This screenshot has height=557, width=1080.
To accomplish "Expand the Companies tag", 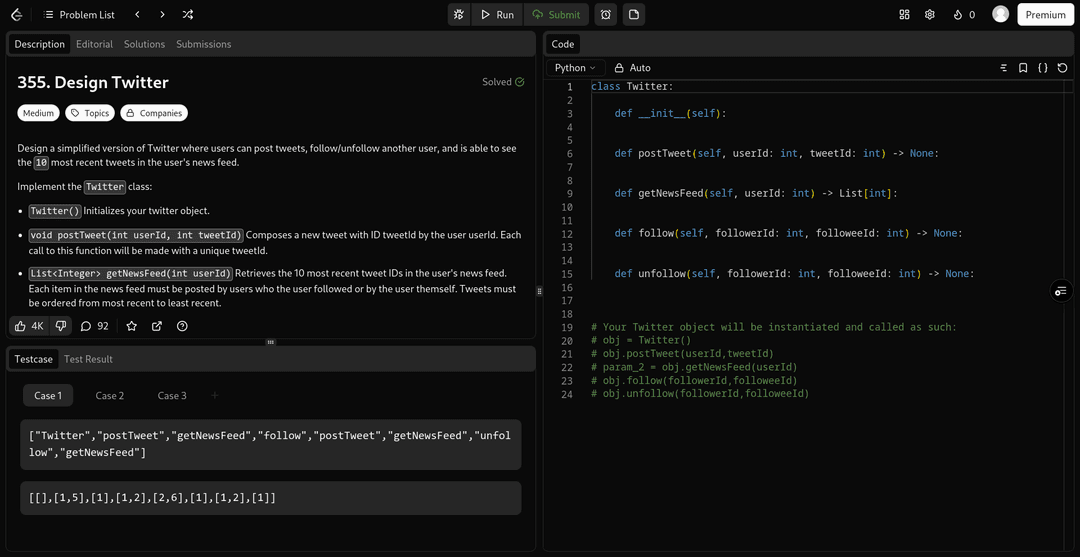I will click(x=154, y=113).
